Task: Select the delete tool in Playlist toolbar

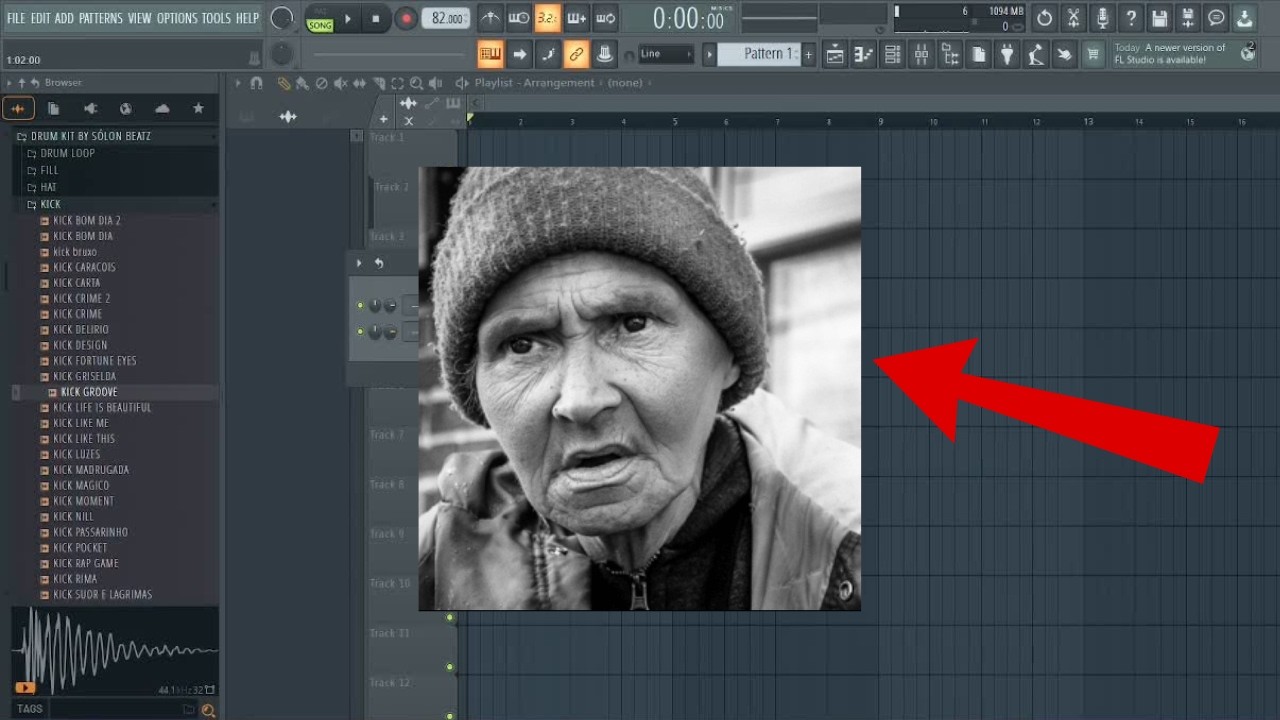Action: coord(321,83)
